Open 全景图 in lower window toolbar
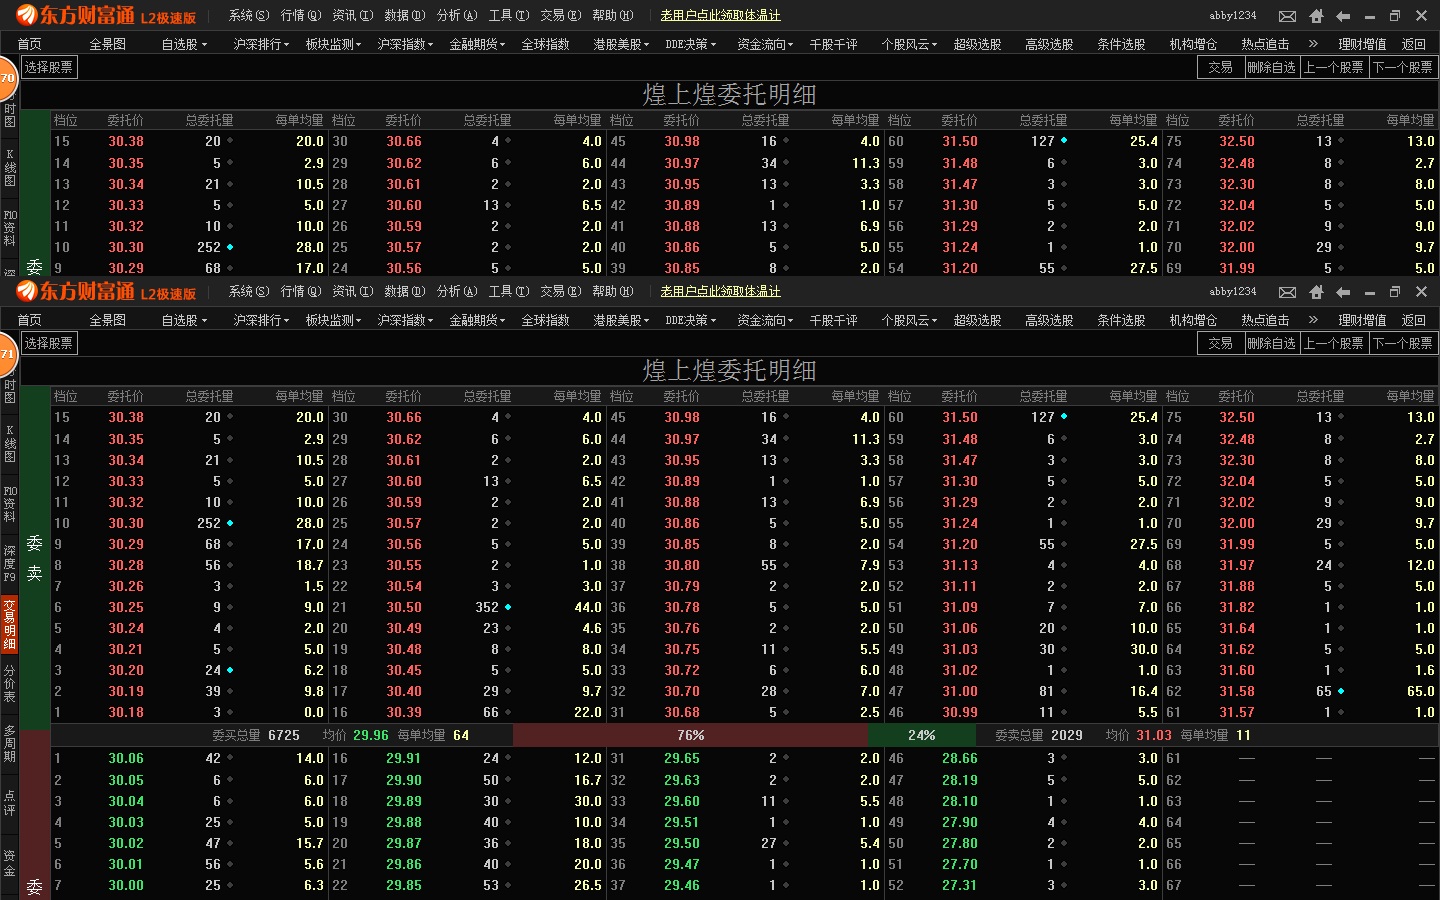 (x=108, y=320)
